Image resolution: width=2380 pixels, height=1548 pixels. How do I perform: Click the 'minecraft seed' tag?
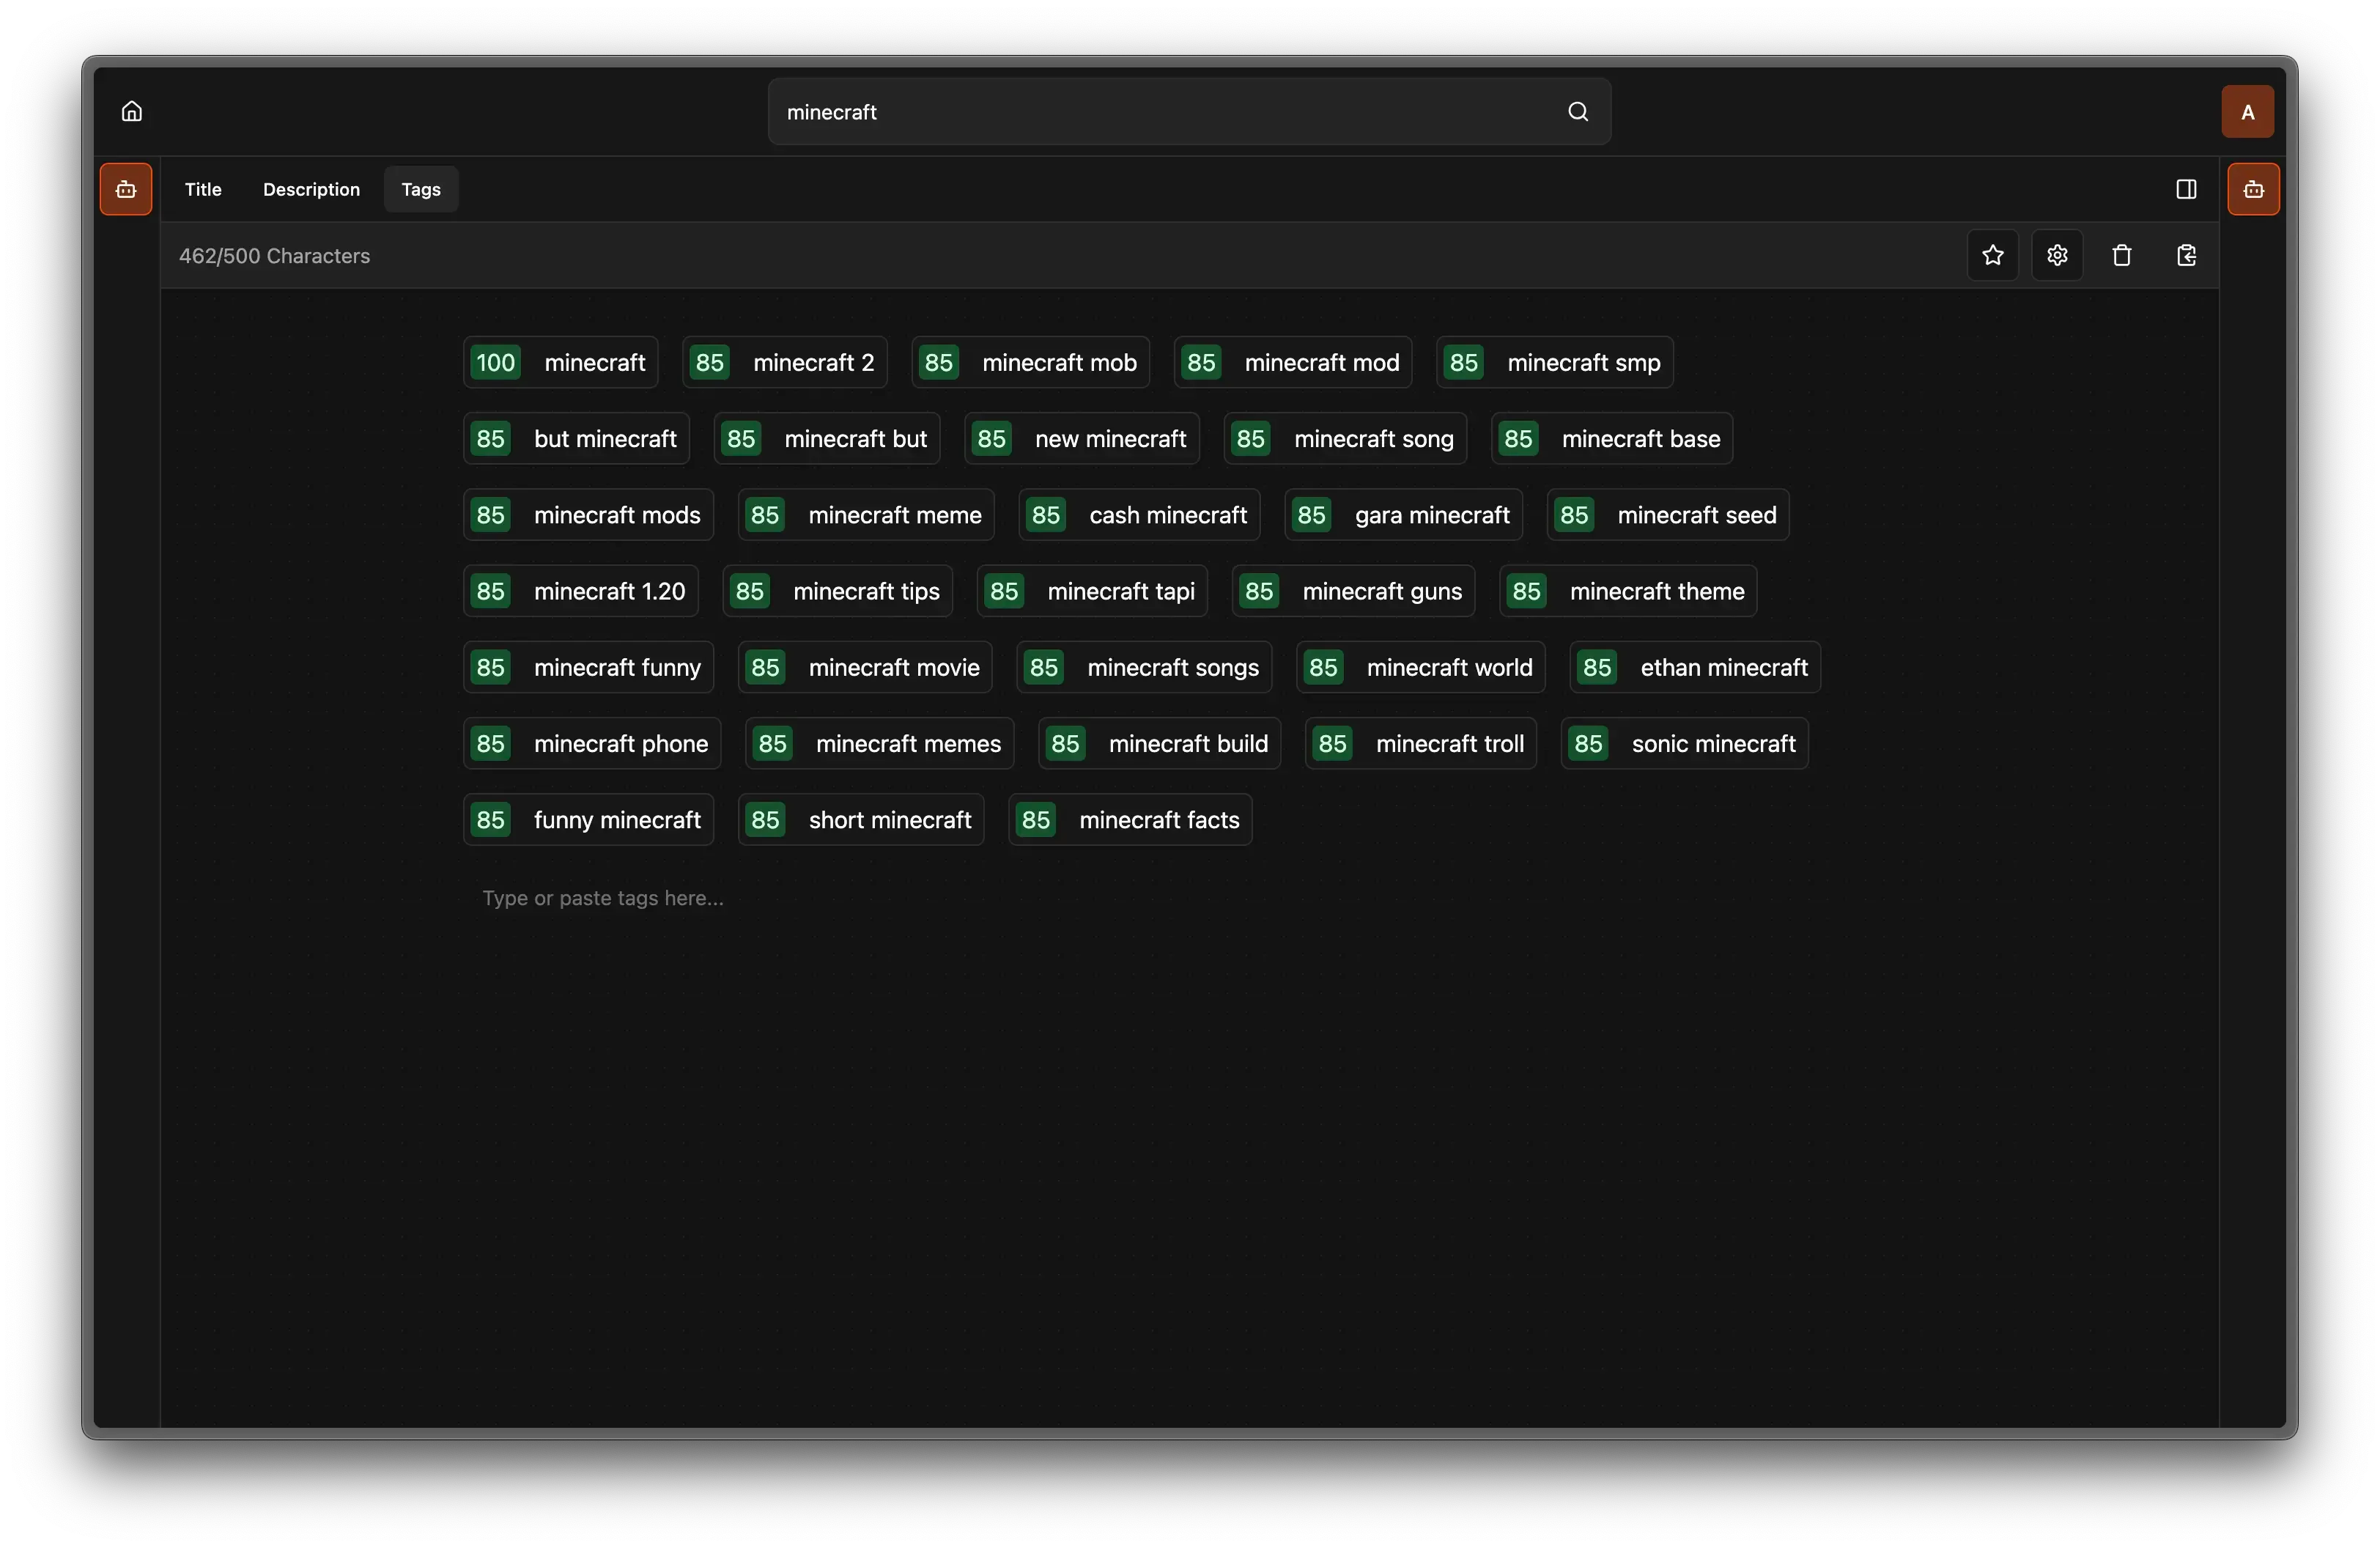pyautogui.click(x=1667, y=514)
